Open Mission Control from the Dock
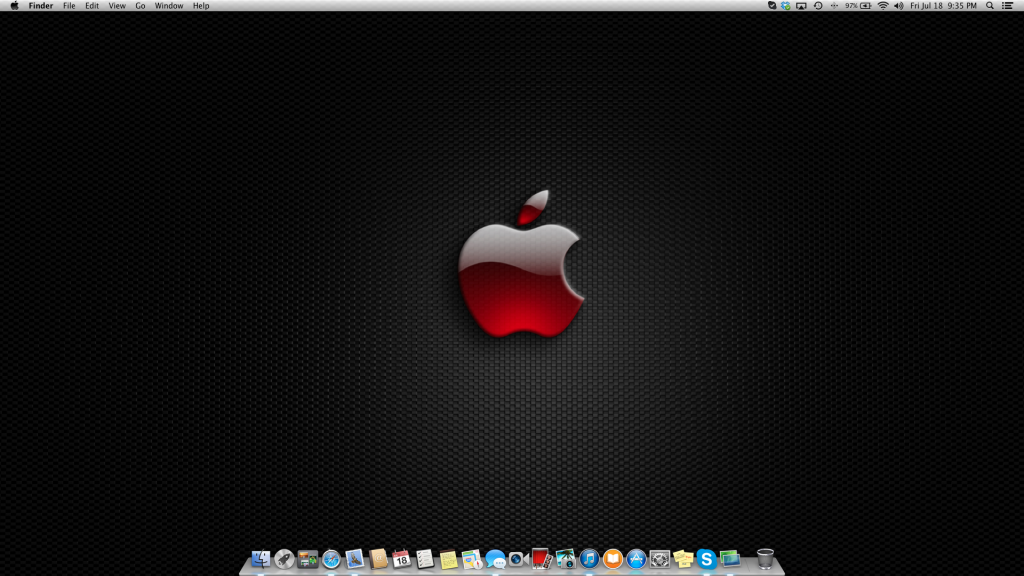1024x576 pixels. point(308,559)
